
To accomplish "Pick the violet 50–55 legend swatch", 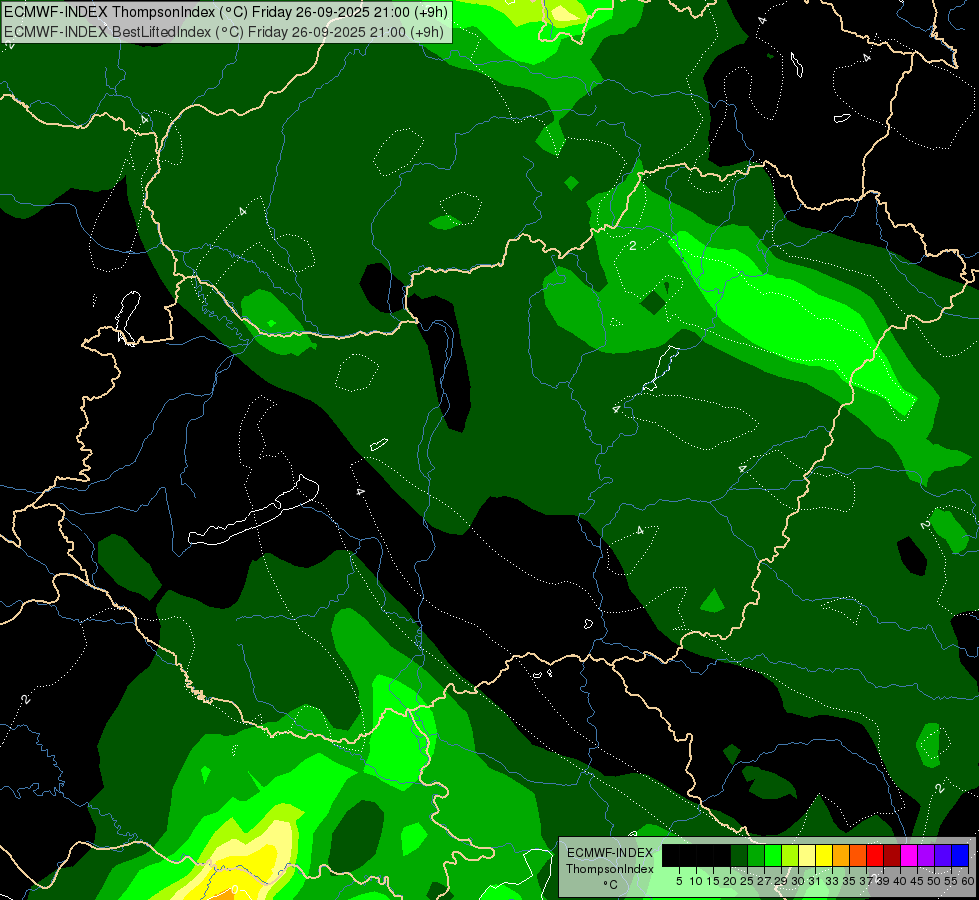I will 943,855.
